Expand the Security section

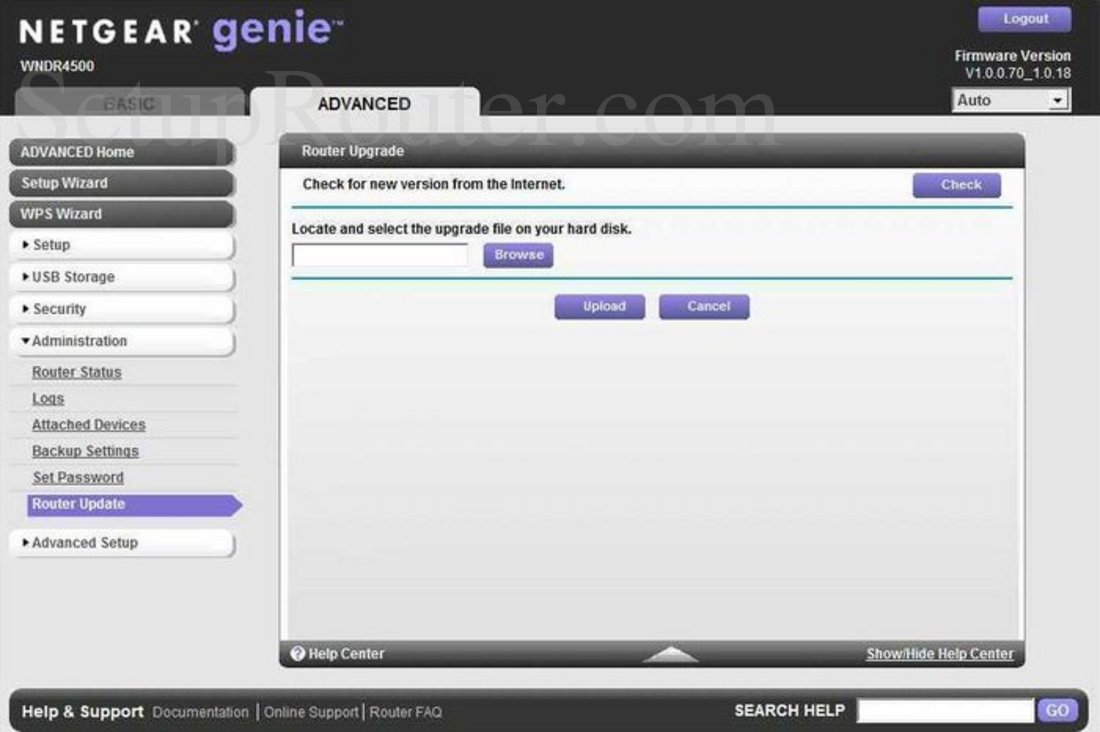121,309
